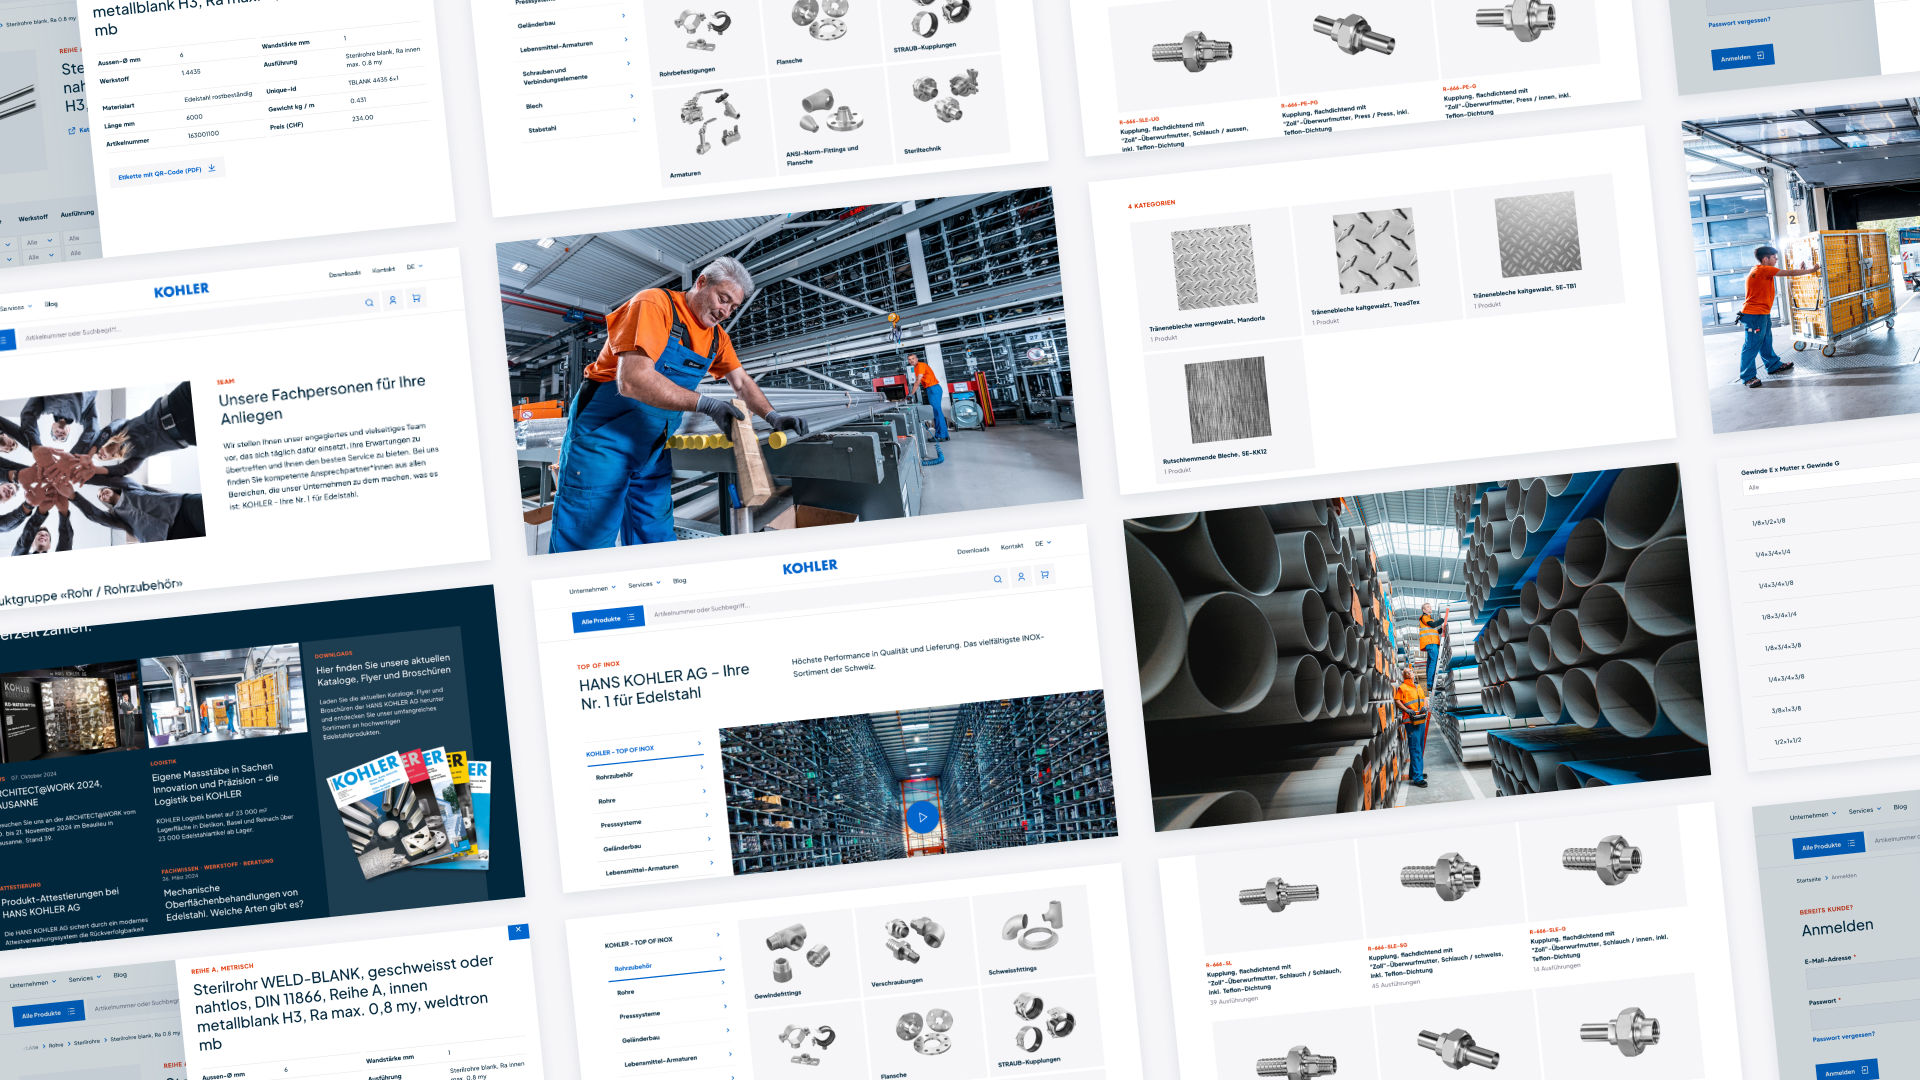Download the Etikette mit QR-Code PDF

(x=167, y=173)
